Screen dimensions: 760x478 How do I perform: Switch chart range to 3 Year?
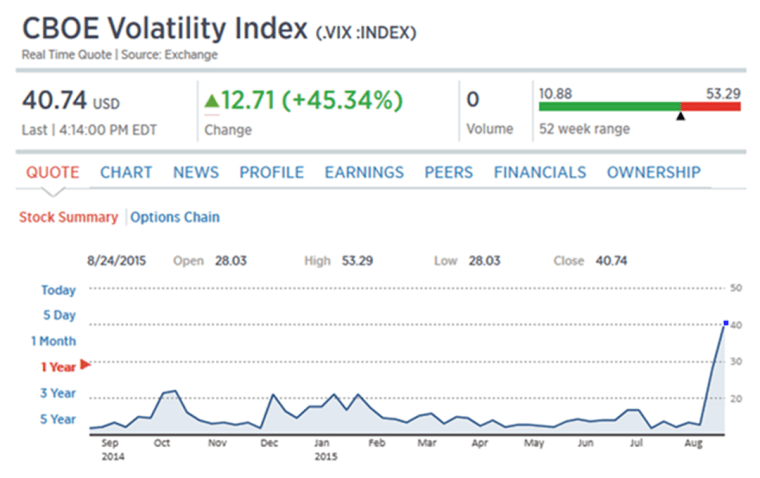point(58,393)
